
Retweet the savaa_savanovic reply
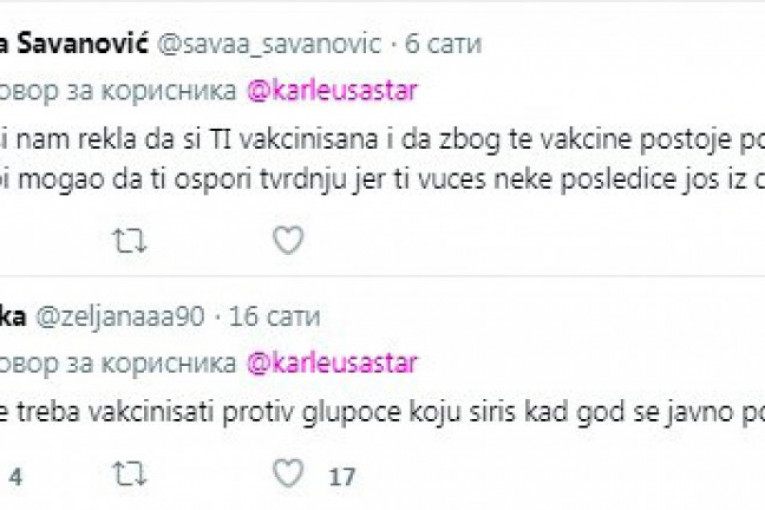(129, 241)
